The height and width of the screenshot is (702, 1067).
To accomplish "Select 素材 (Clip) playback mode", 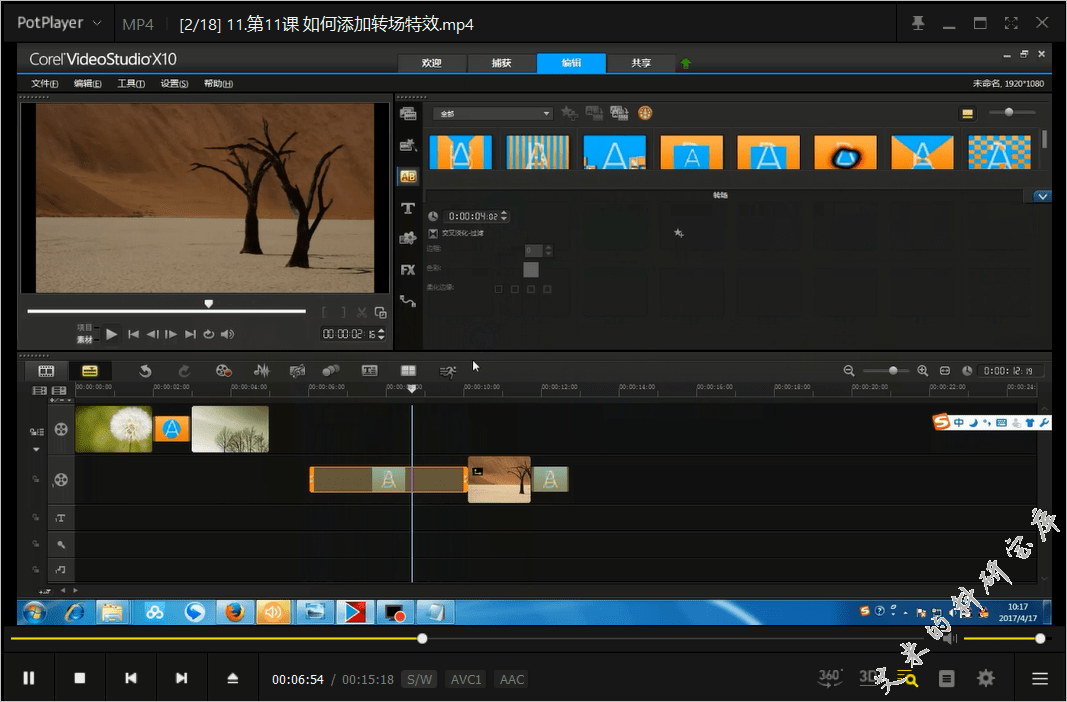I will (84, 339).
